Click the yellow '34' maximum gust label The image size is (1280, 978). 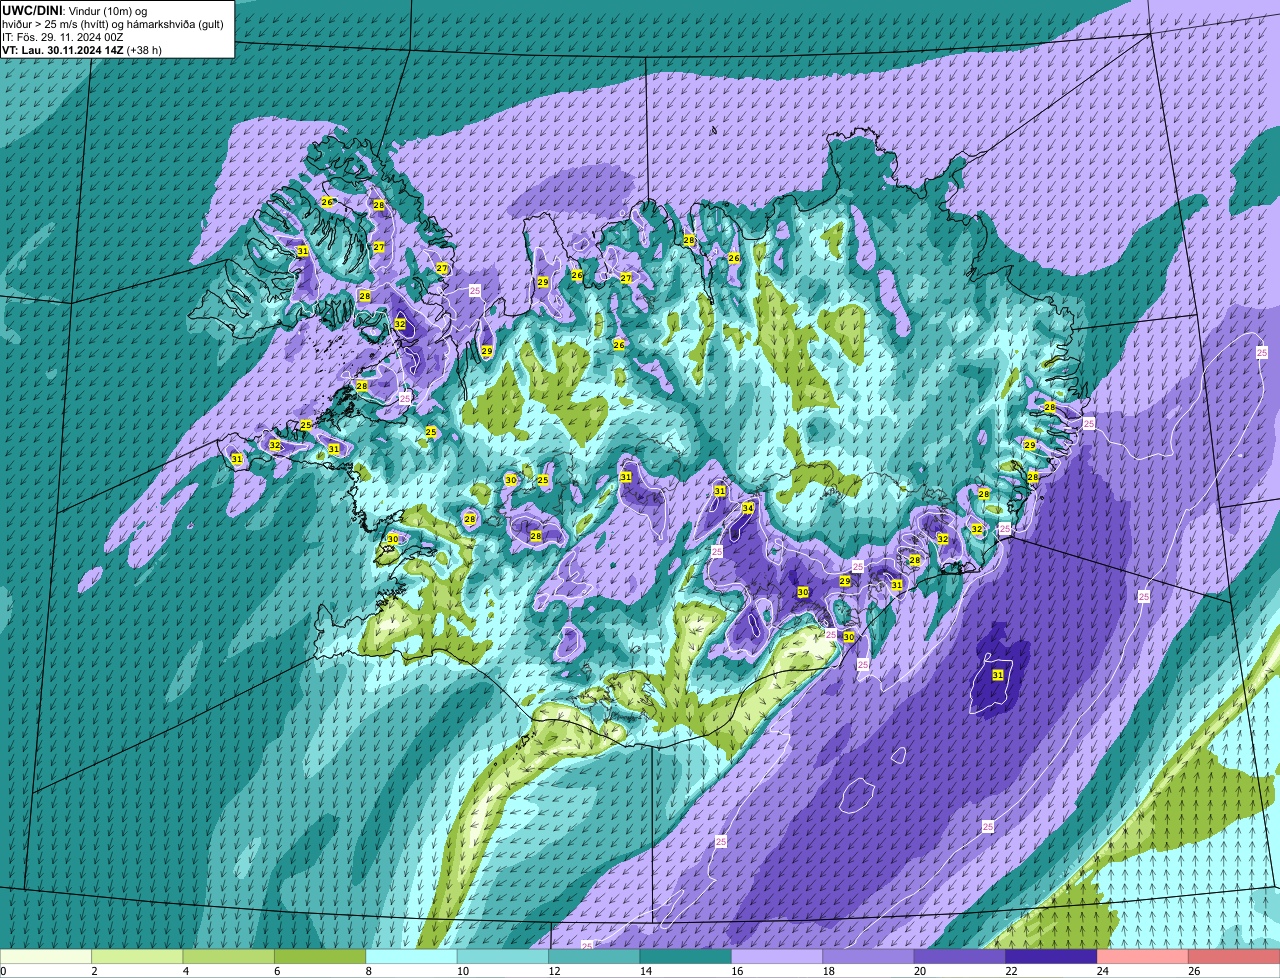[748, 508]
